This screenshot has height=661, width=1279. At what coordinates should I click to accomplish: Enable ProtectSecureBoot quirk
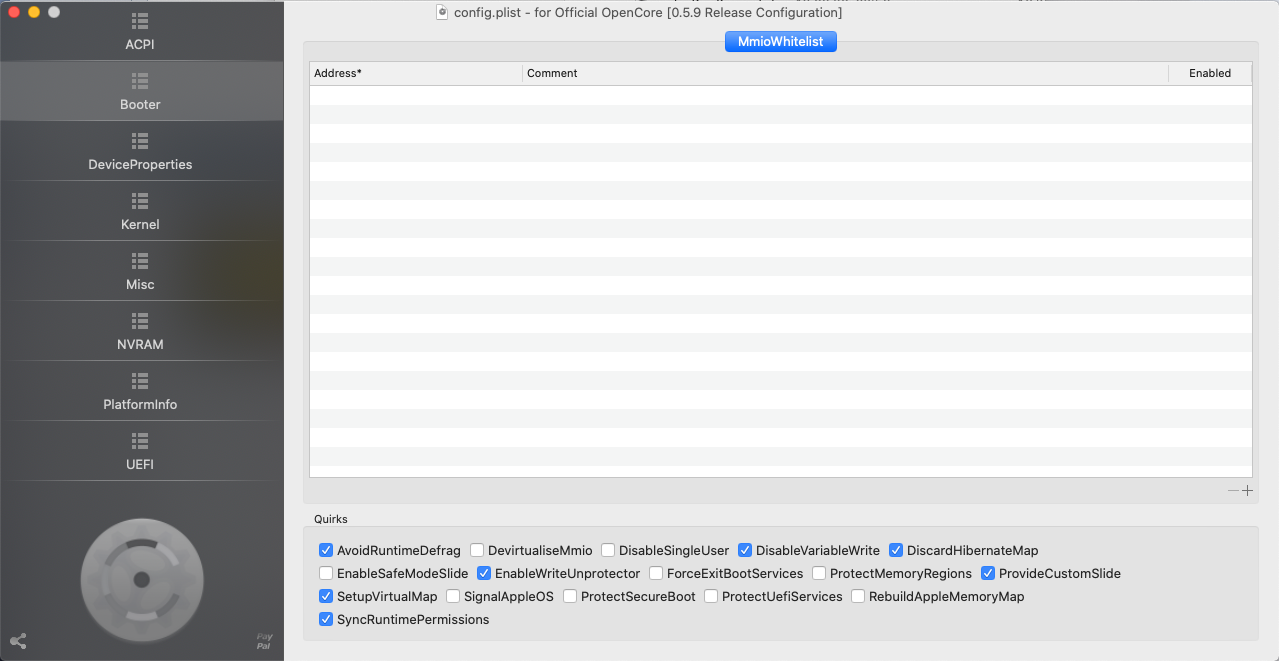(x=570, y=596)
